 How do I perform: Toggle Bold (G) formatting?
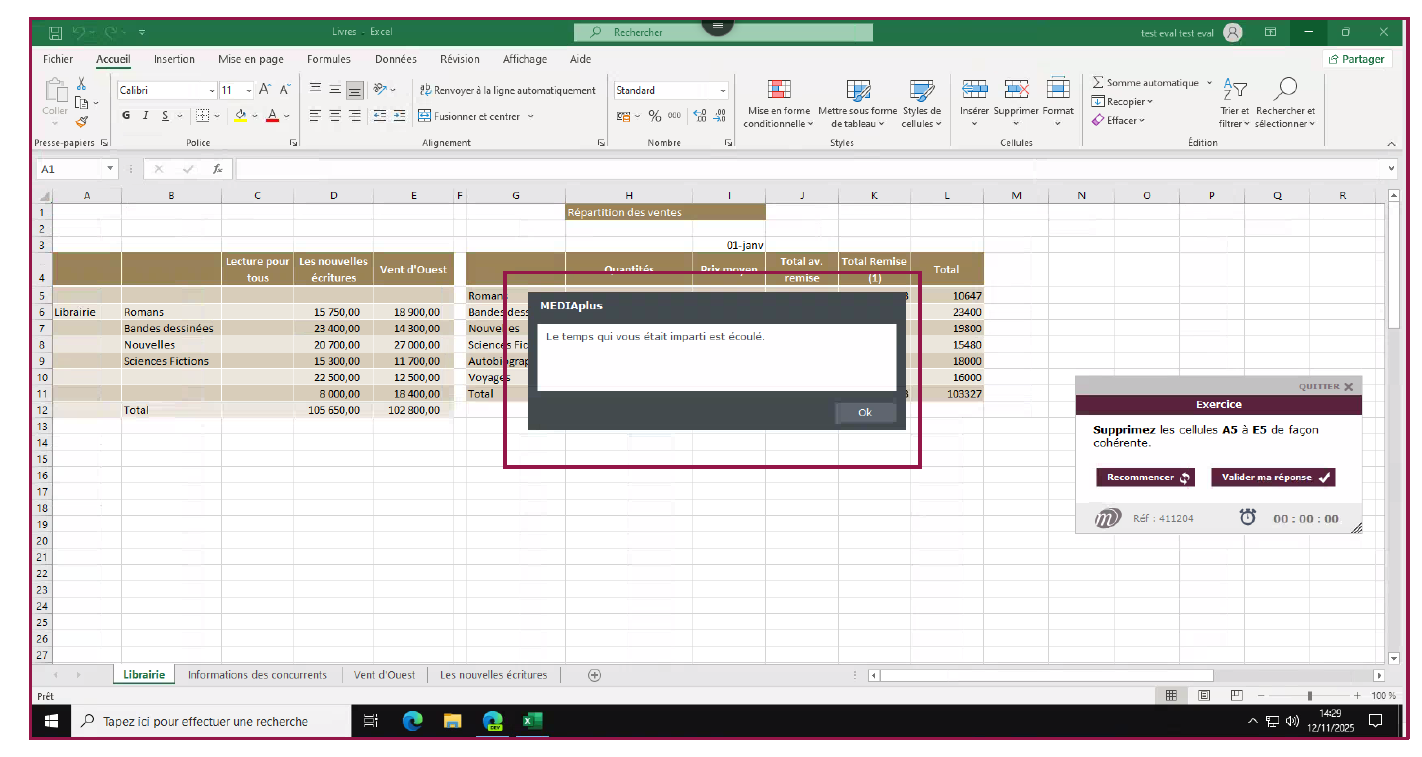tap(126, 116)
